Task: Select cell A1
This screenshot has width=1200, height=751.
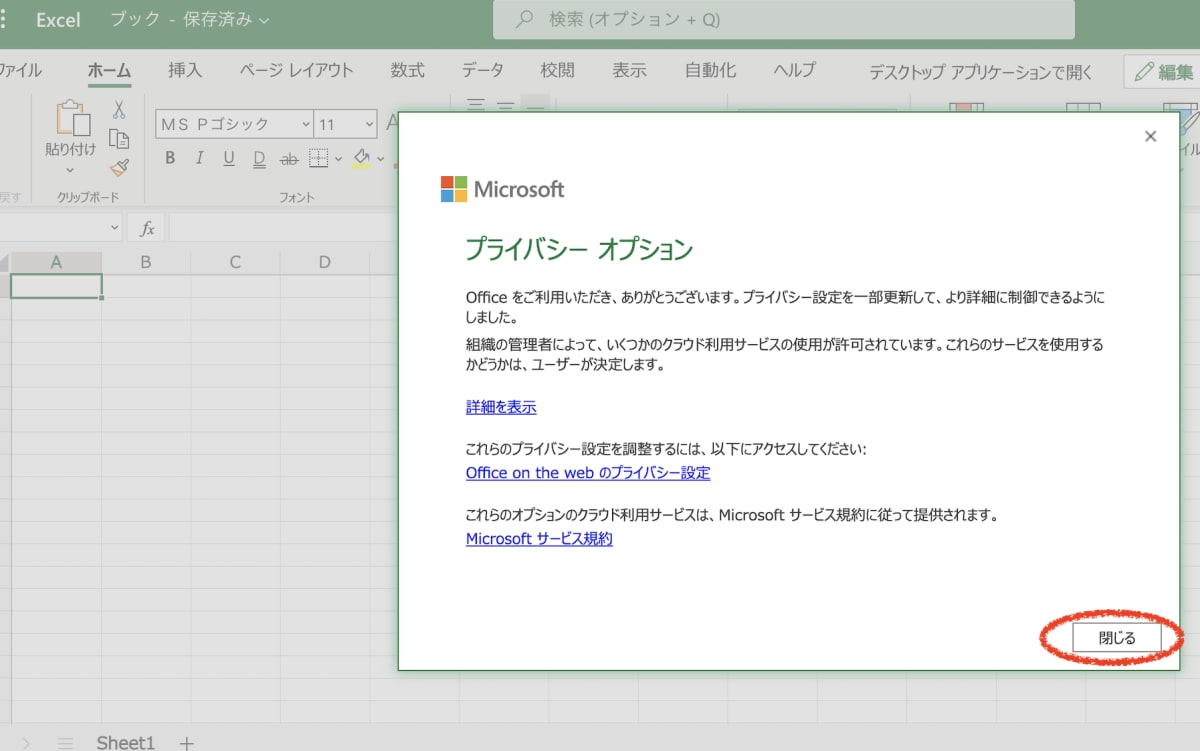Action: point(56,286)
